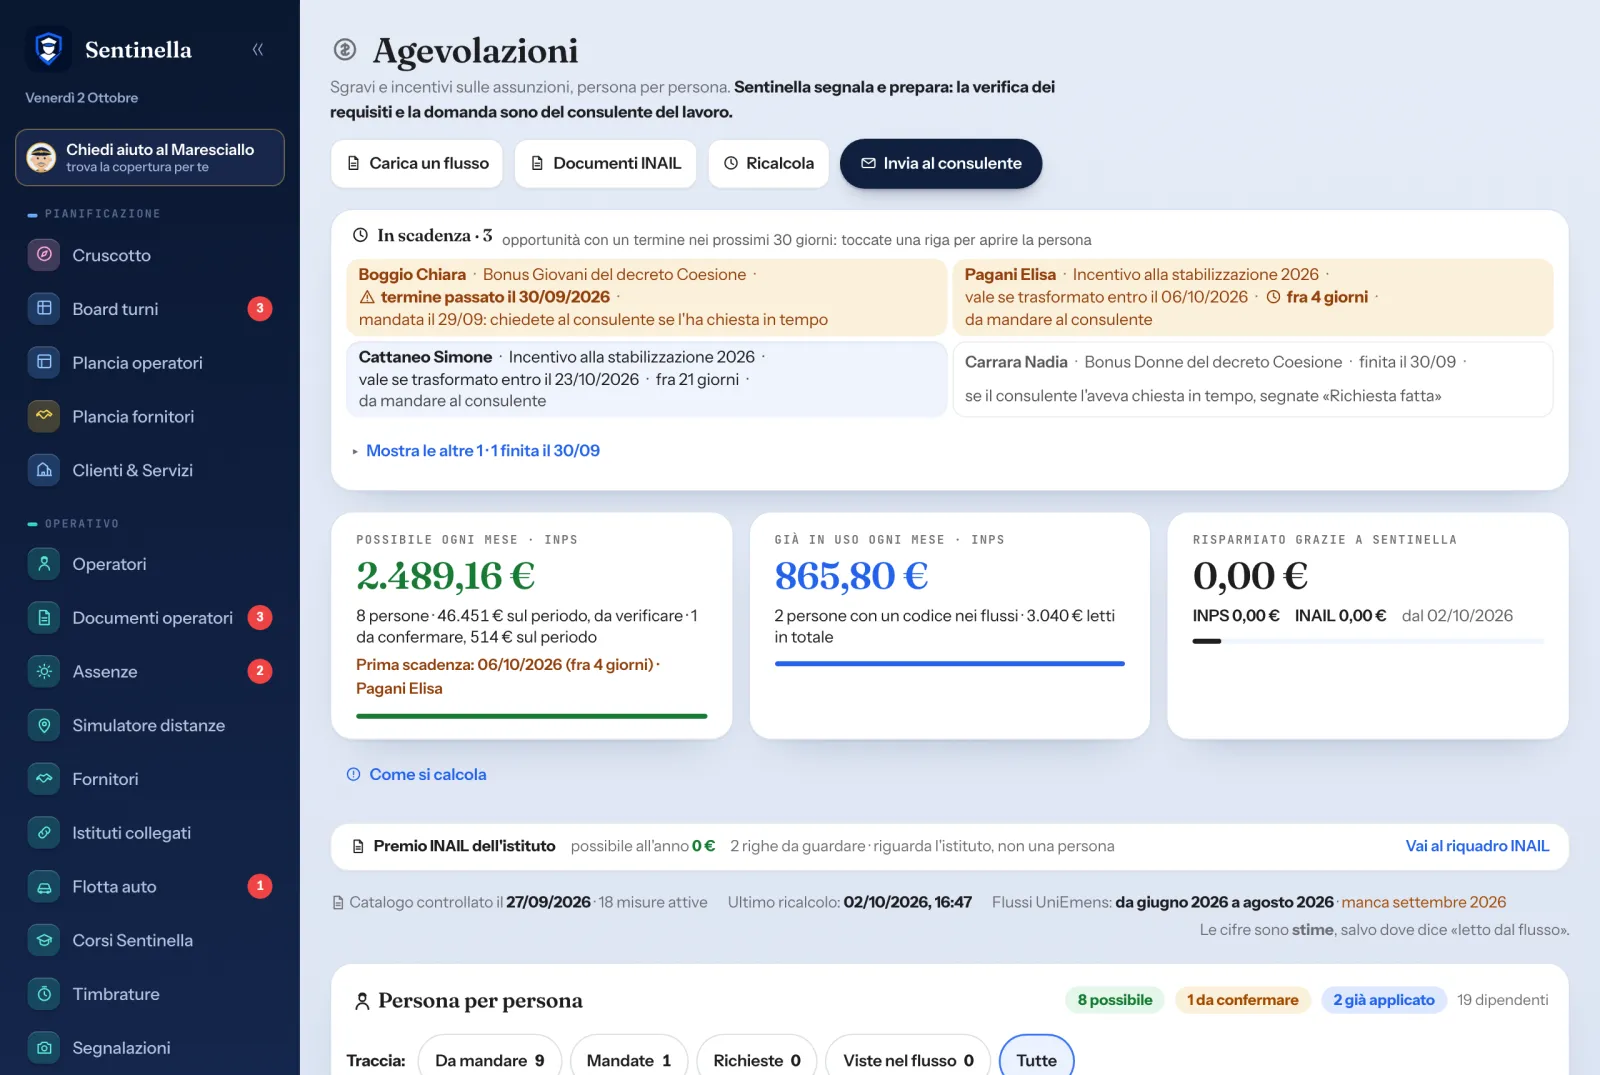This screenshot has height=1075, width=1600.
Task: Click the Istituti collegati link icon
Action: pos(44,833)
